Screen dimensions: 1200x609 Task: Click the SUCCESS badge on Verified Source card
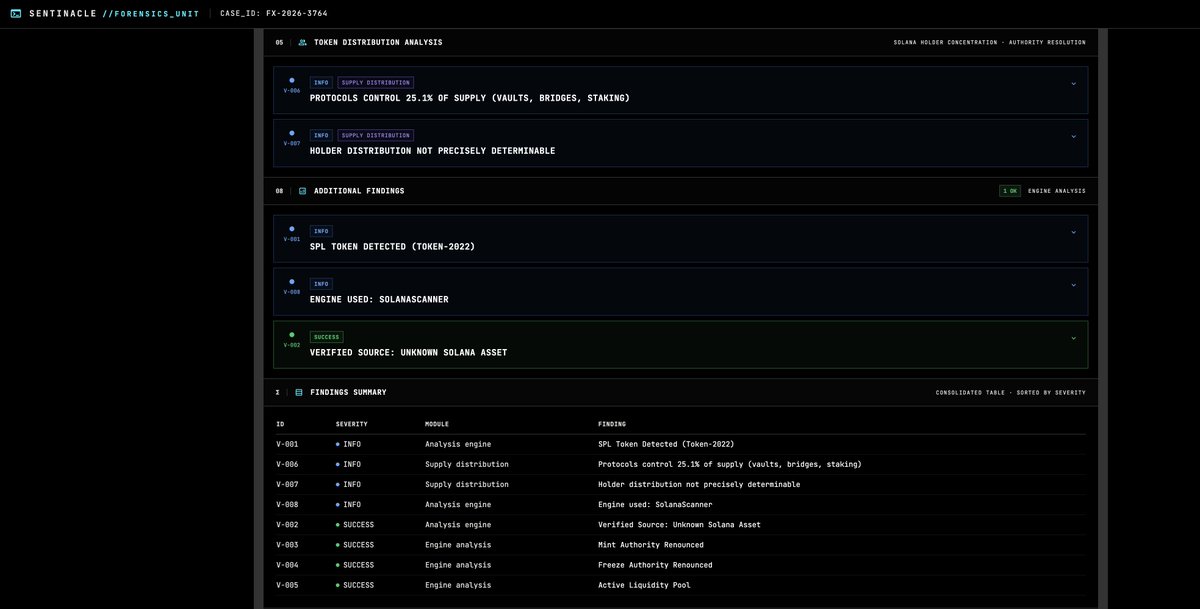327,337
